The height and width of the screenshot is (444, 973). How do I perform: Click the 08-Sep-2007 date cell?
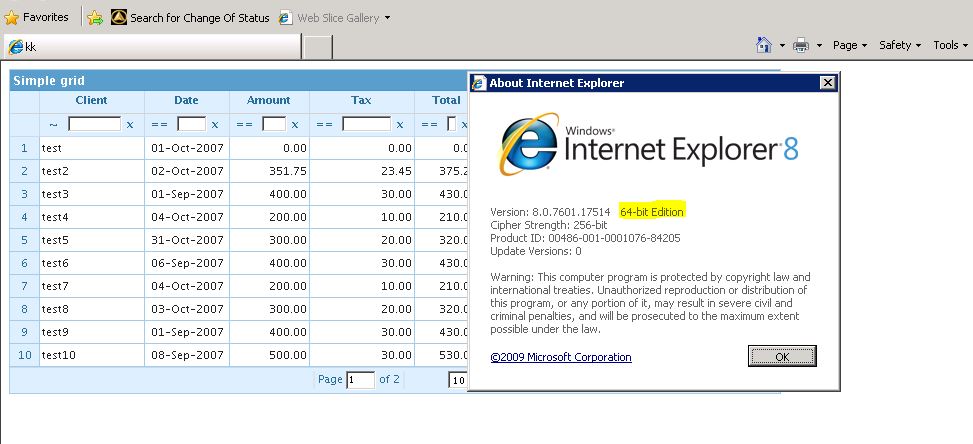[x=187, y=355]
